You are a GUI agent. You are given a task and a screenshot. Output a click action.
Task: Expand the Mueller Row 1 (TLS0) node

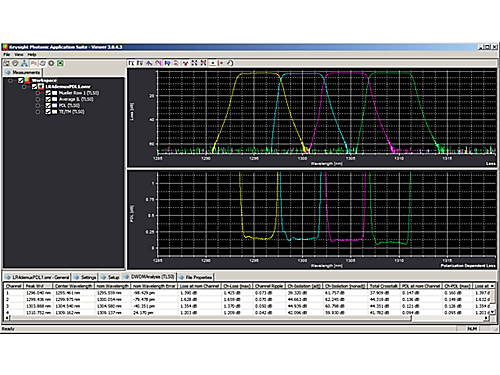(38, 93)
